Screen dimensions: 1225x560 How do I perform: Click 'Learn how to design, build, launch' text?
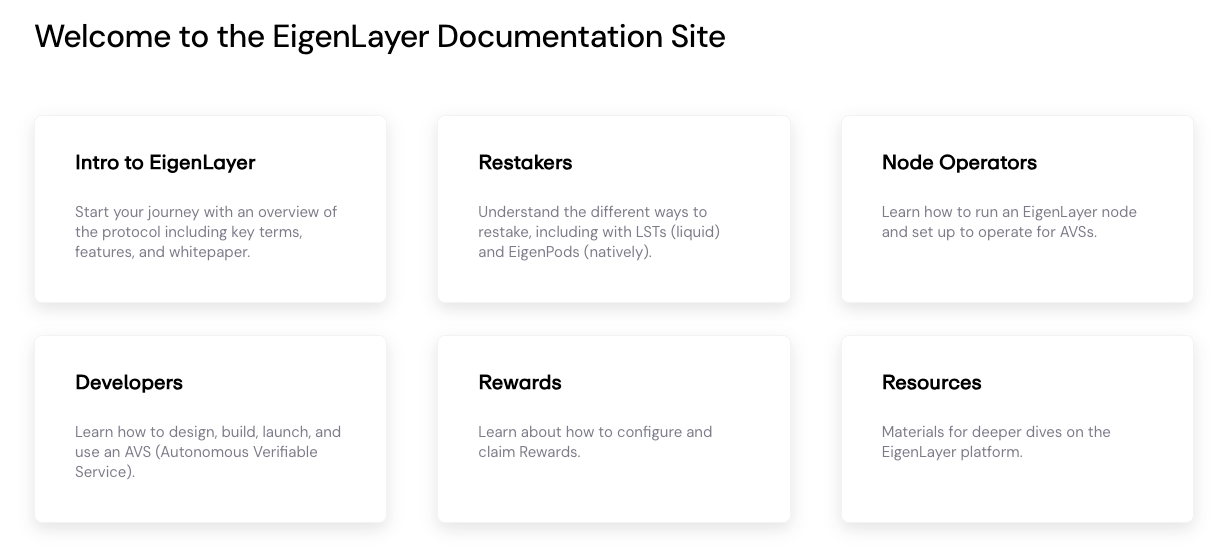208,432
